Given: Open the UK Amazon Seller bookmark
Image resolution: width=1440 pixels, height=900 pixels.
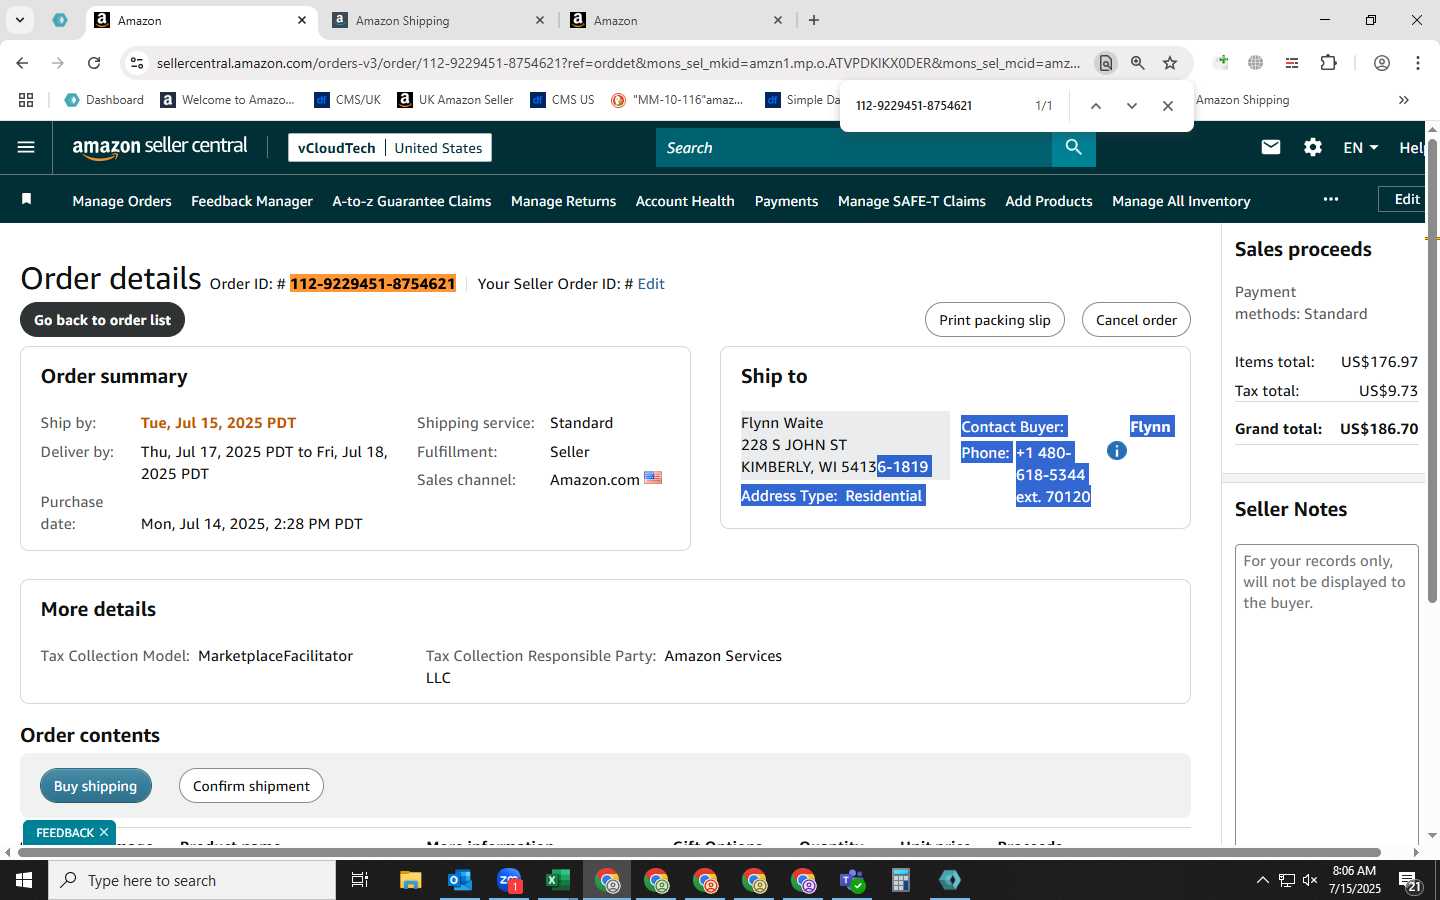Looking at the screenshot, I should pyautogui.click(x=455, y=100).
